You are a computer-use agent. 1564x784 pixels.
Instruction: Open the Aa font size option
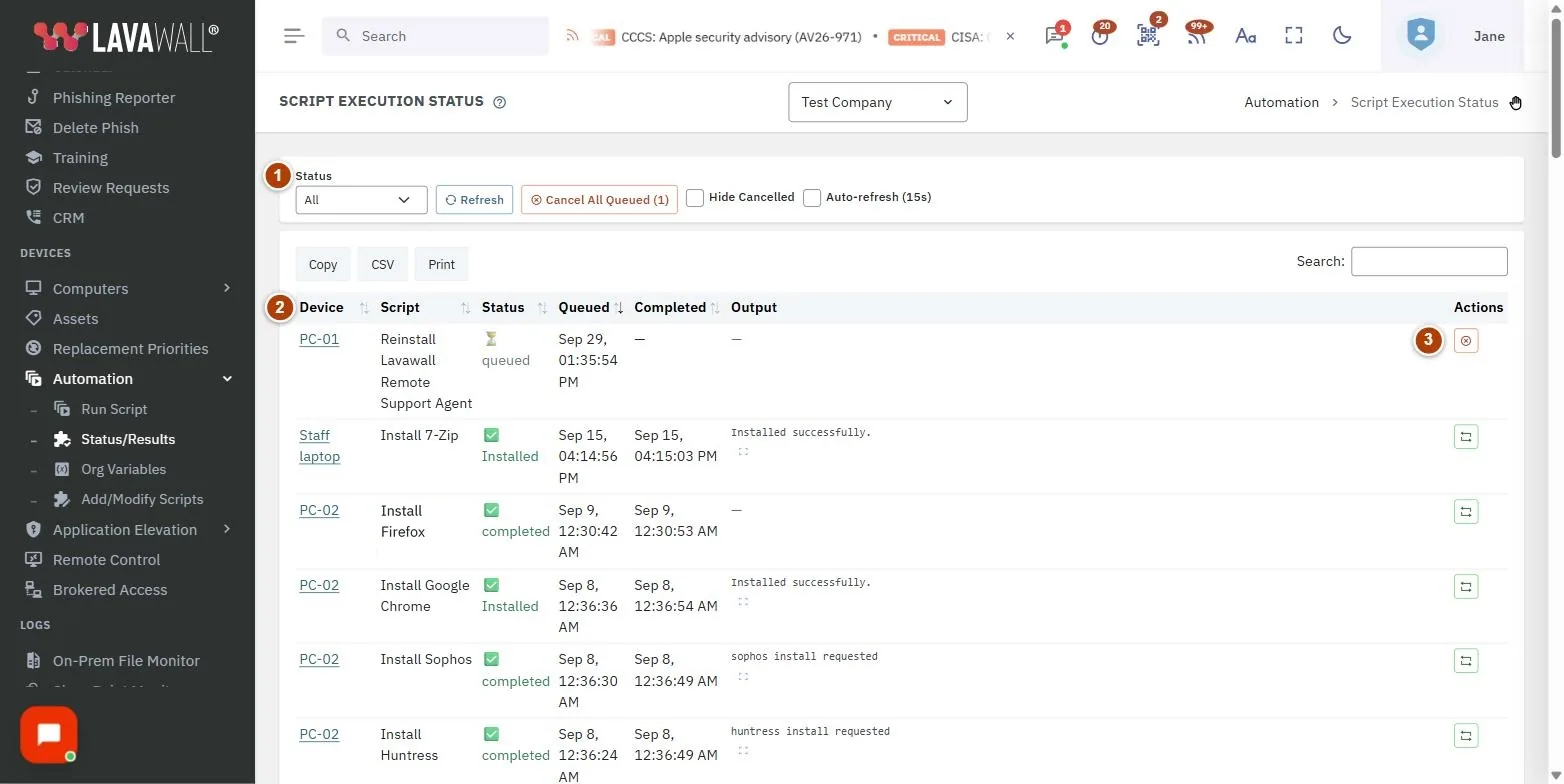(x=1245, y=36)
